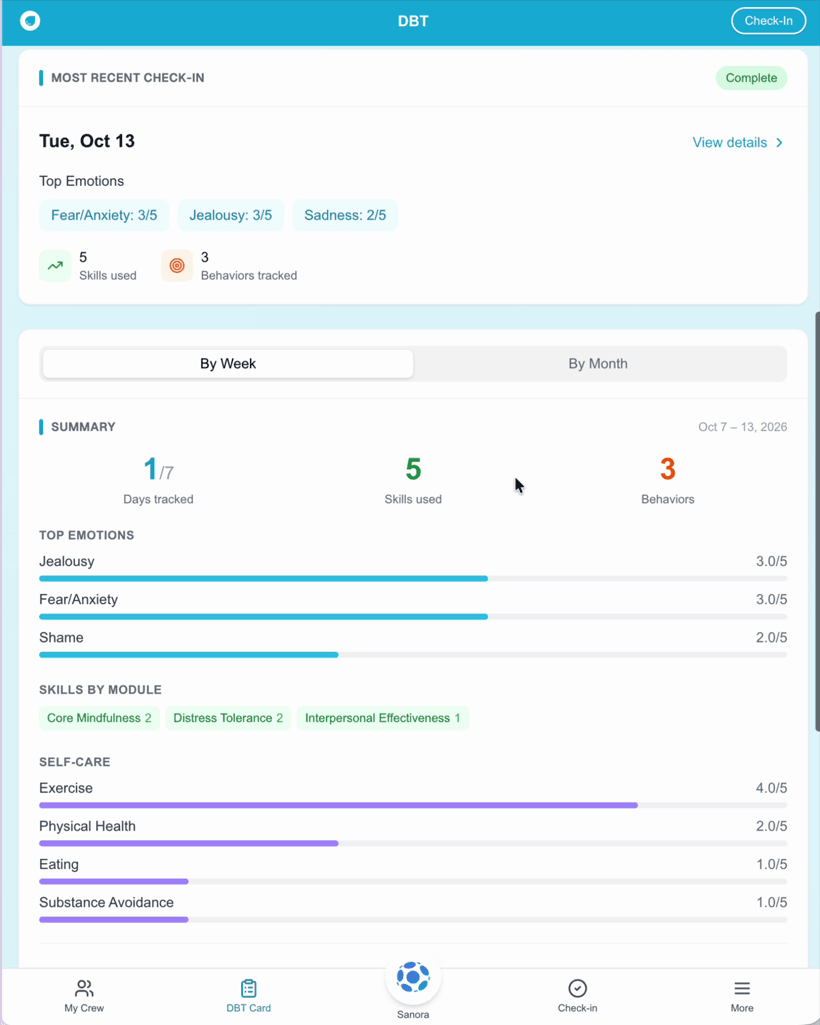Screen dimensions: 820x1025
Task: Click the Jealousy progress bar
Action: coord(413,579)
